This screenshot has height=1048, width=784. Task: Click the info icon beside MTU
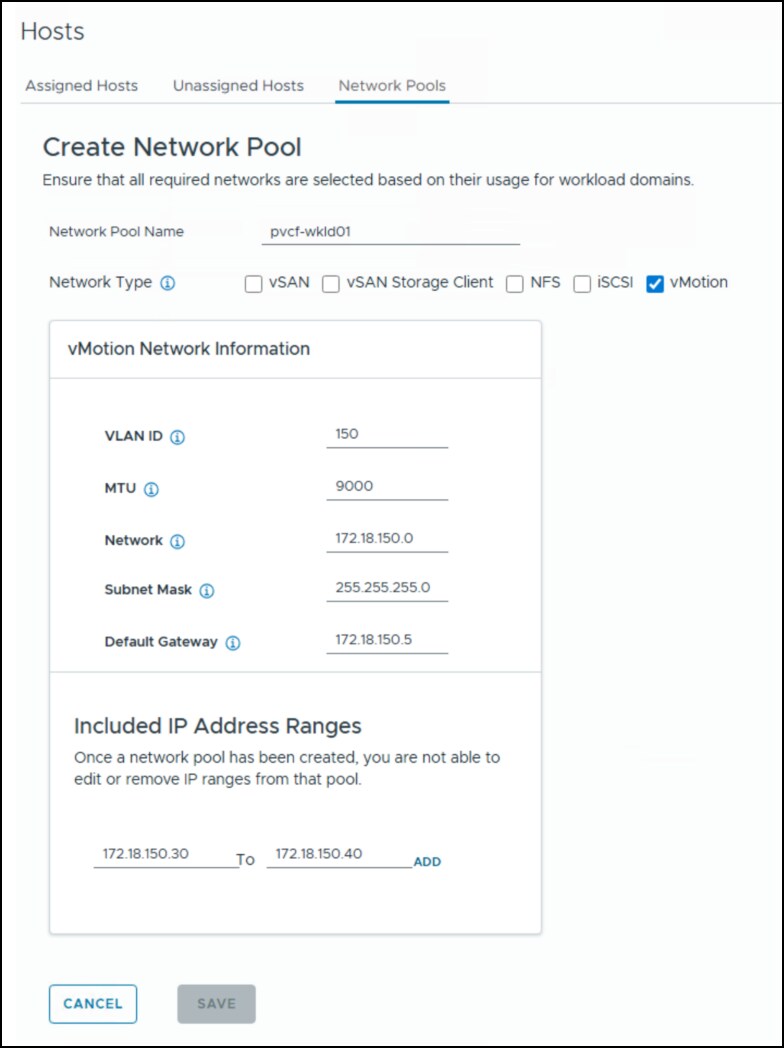coord(152,490)
